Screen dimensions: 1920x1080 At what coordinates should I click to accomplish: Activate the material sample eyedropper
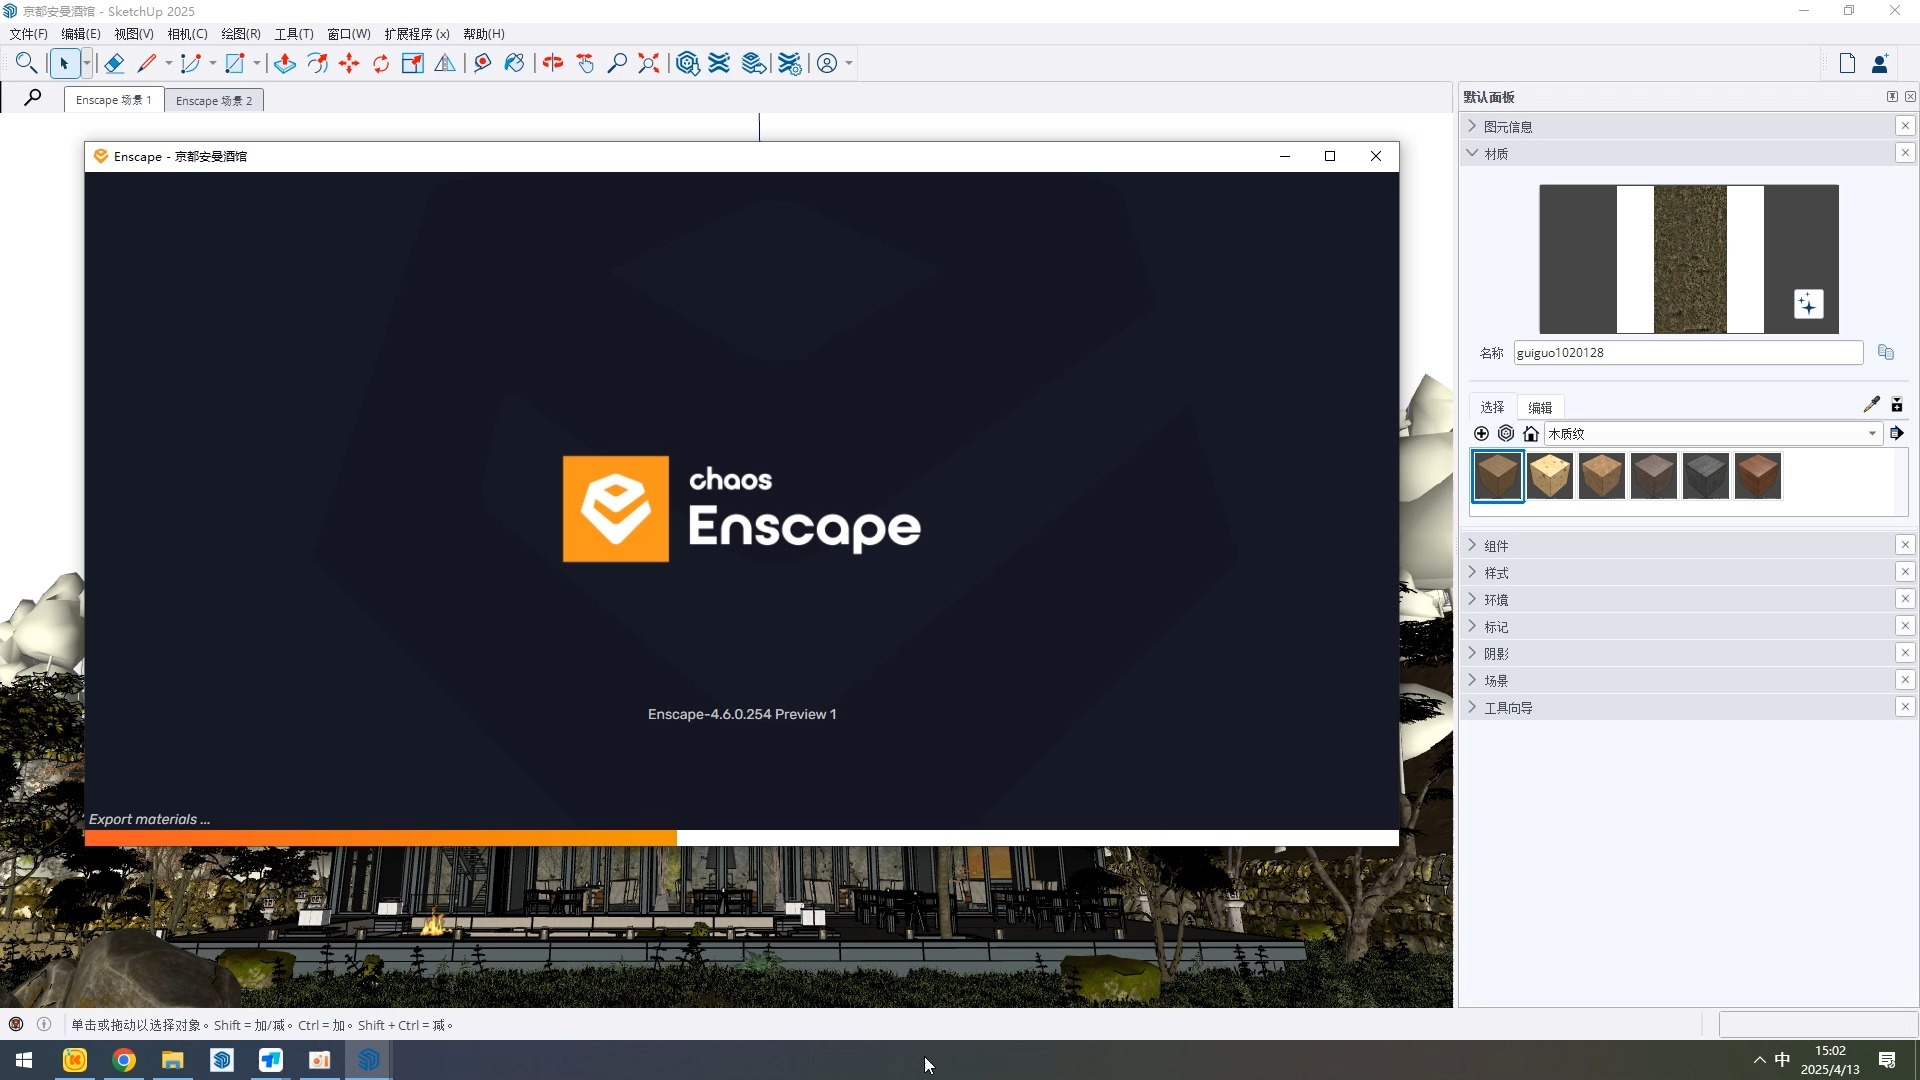click(1871, 404)
